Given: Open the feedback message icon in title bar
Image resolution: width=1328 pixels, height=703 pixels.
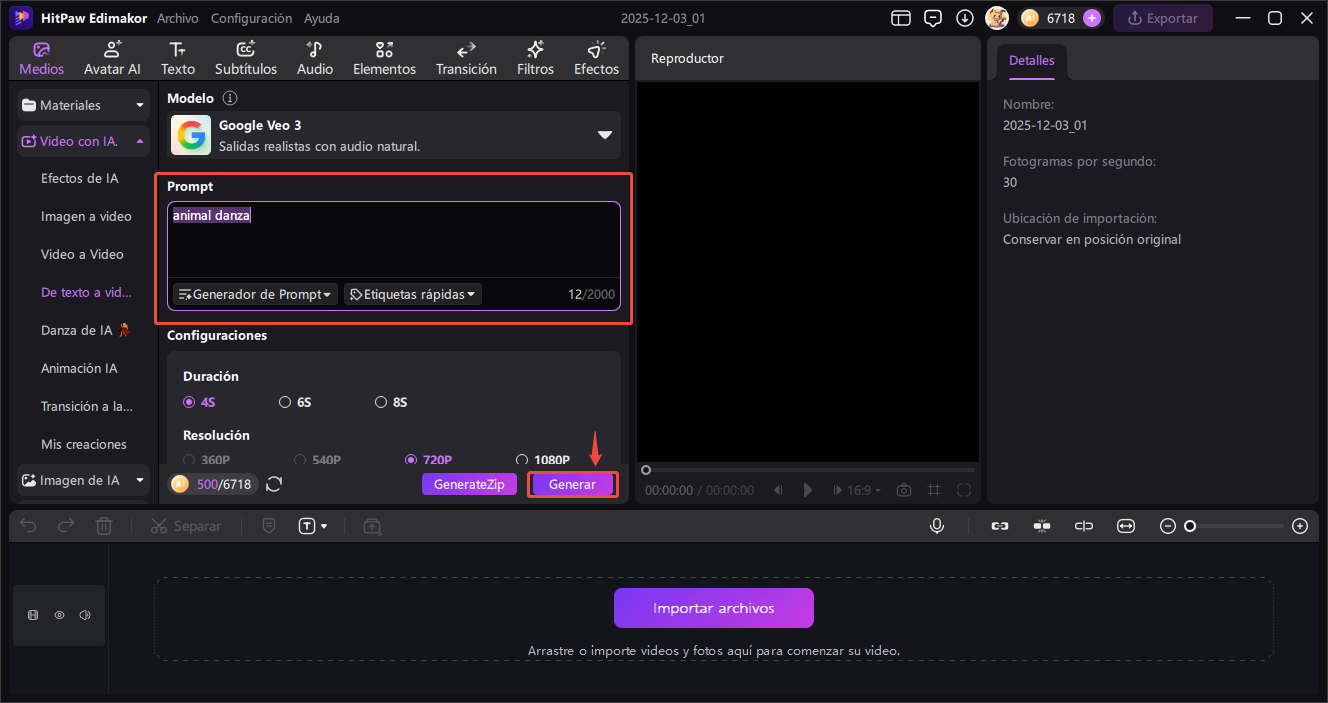Looking at the screenshot, I should 933,18.
